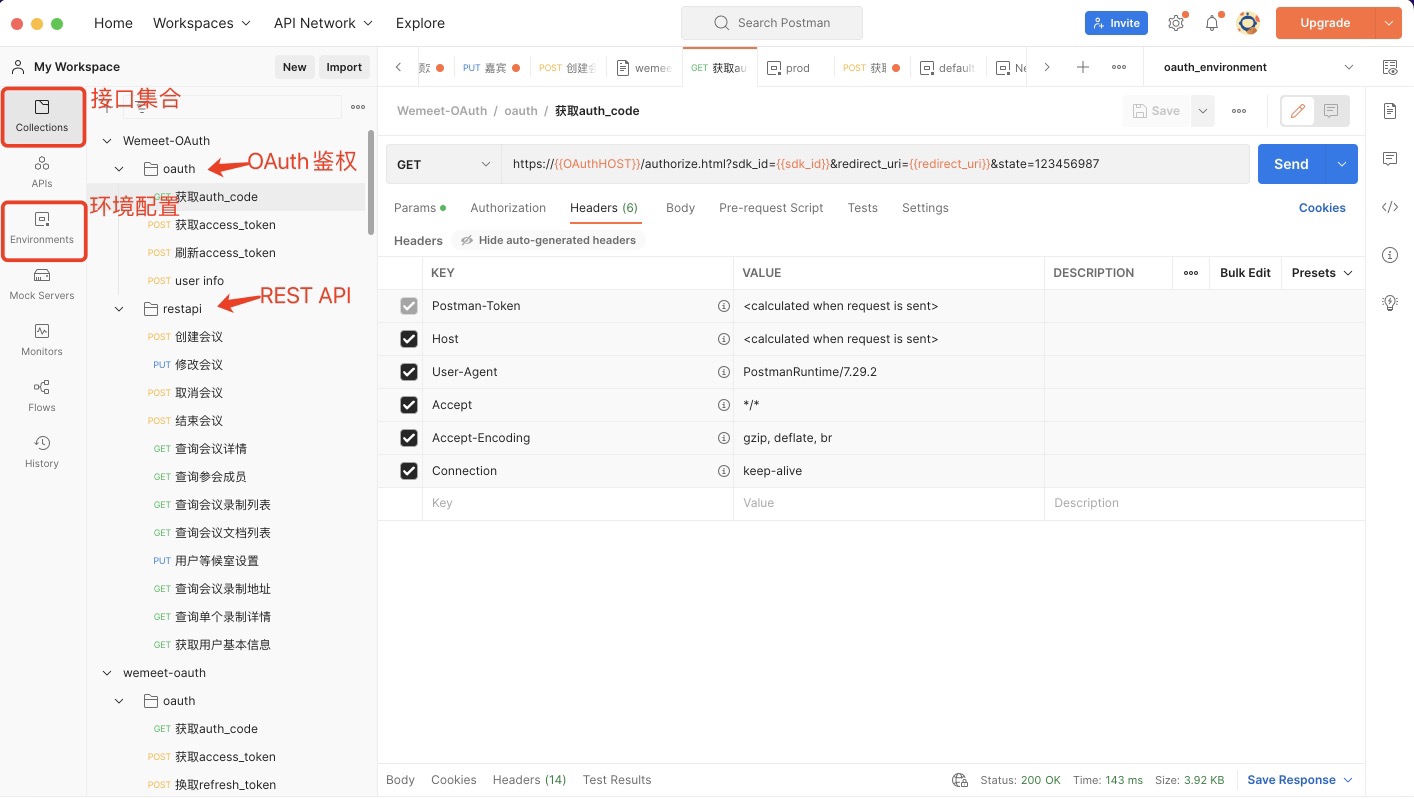Viewport: 1414px width, 799px height.
Task: Open the request info icon in right sidebar
Action: pos(1390,255)
